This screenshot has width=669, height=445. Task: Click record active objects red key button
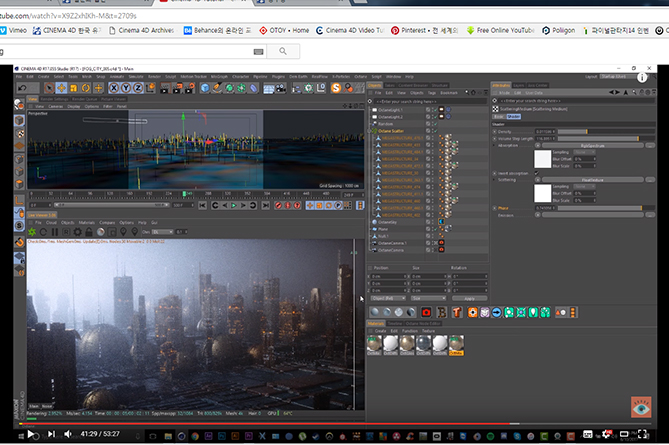[x=279, y=206]
